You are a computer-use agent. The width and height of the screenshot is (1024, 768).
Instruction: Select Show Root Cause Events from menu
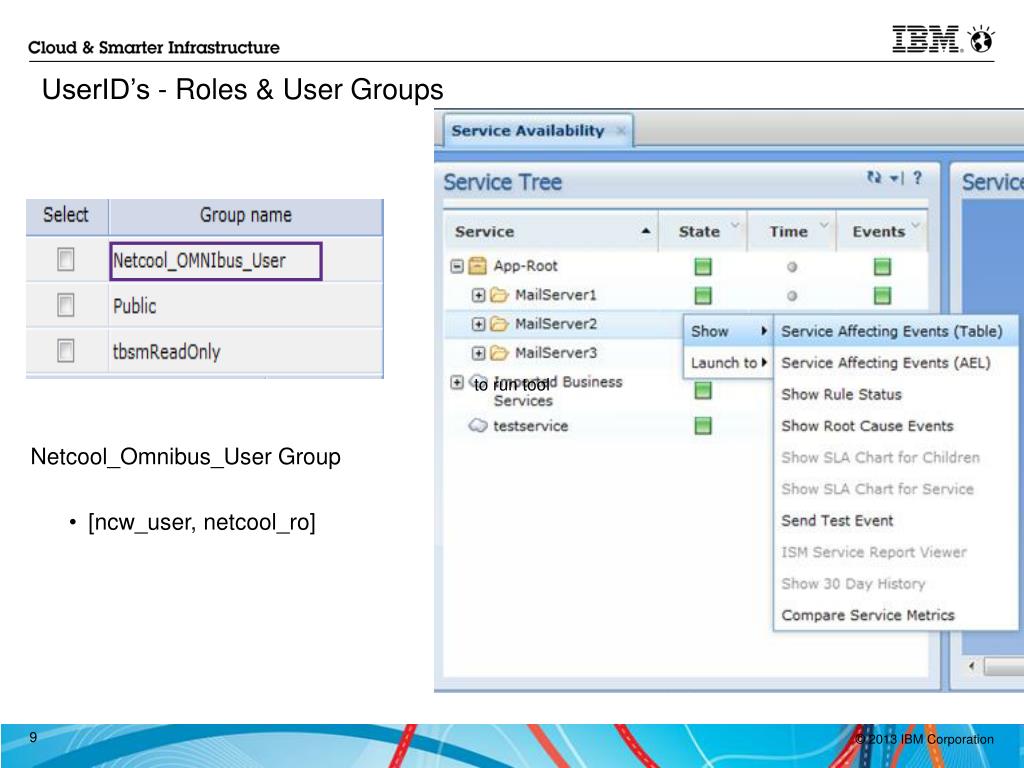pyautogui.click(x=867, y=426)
